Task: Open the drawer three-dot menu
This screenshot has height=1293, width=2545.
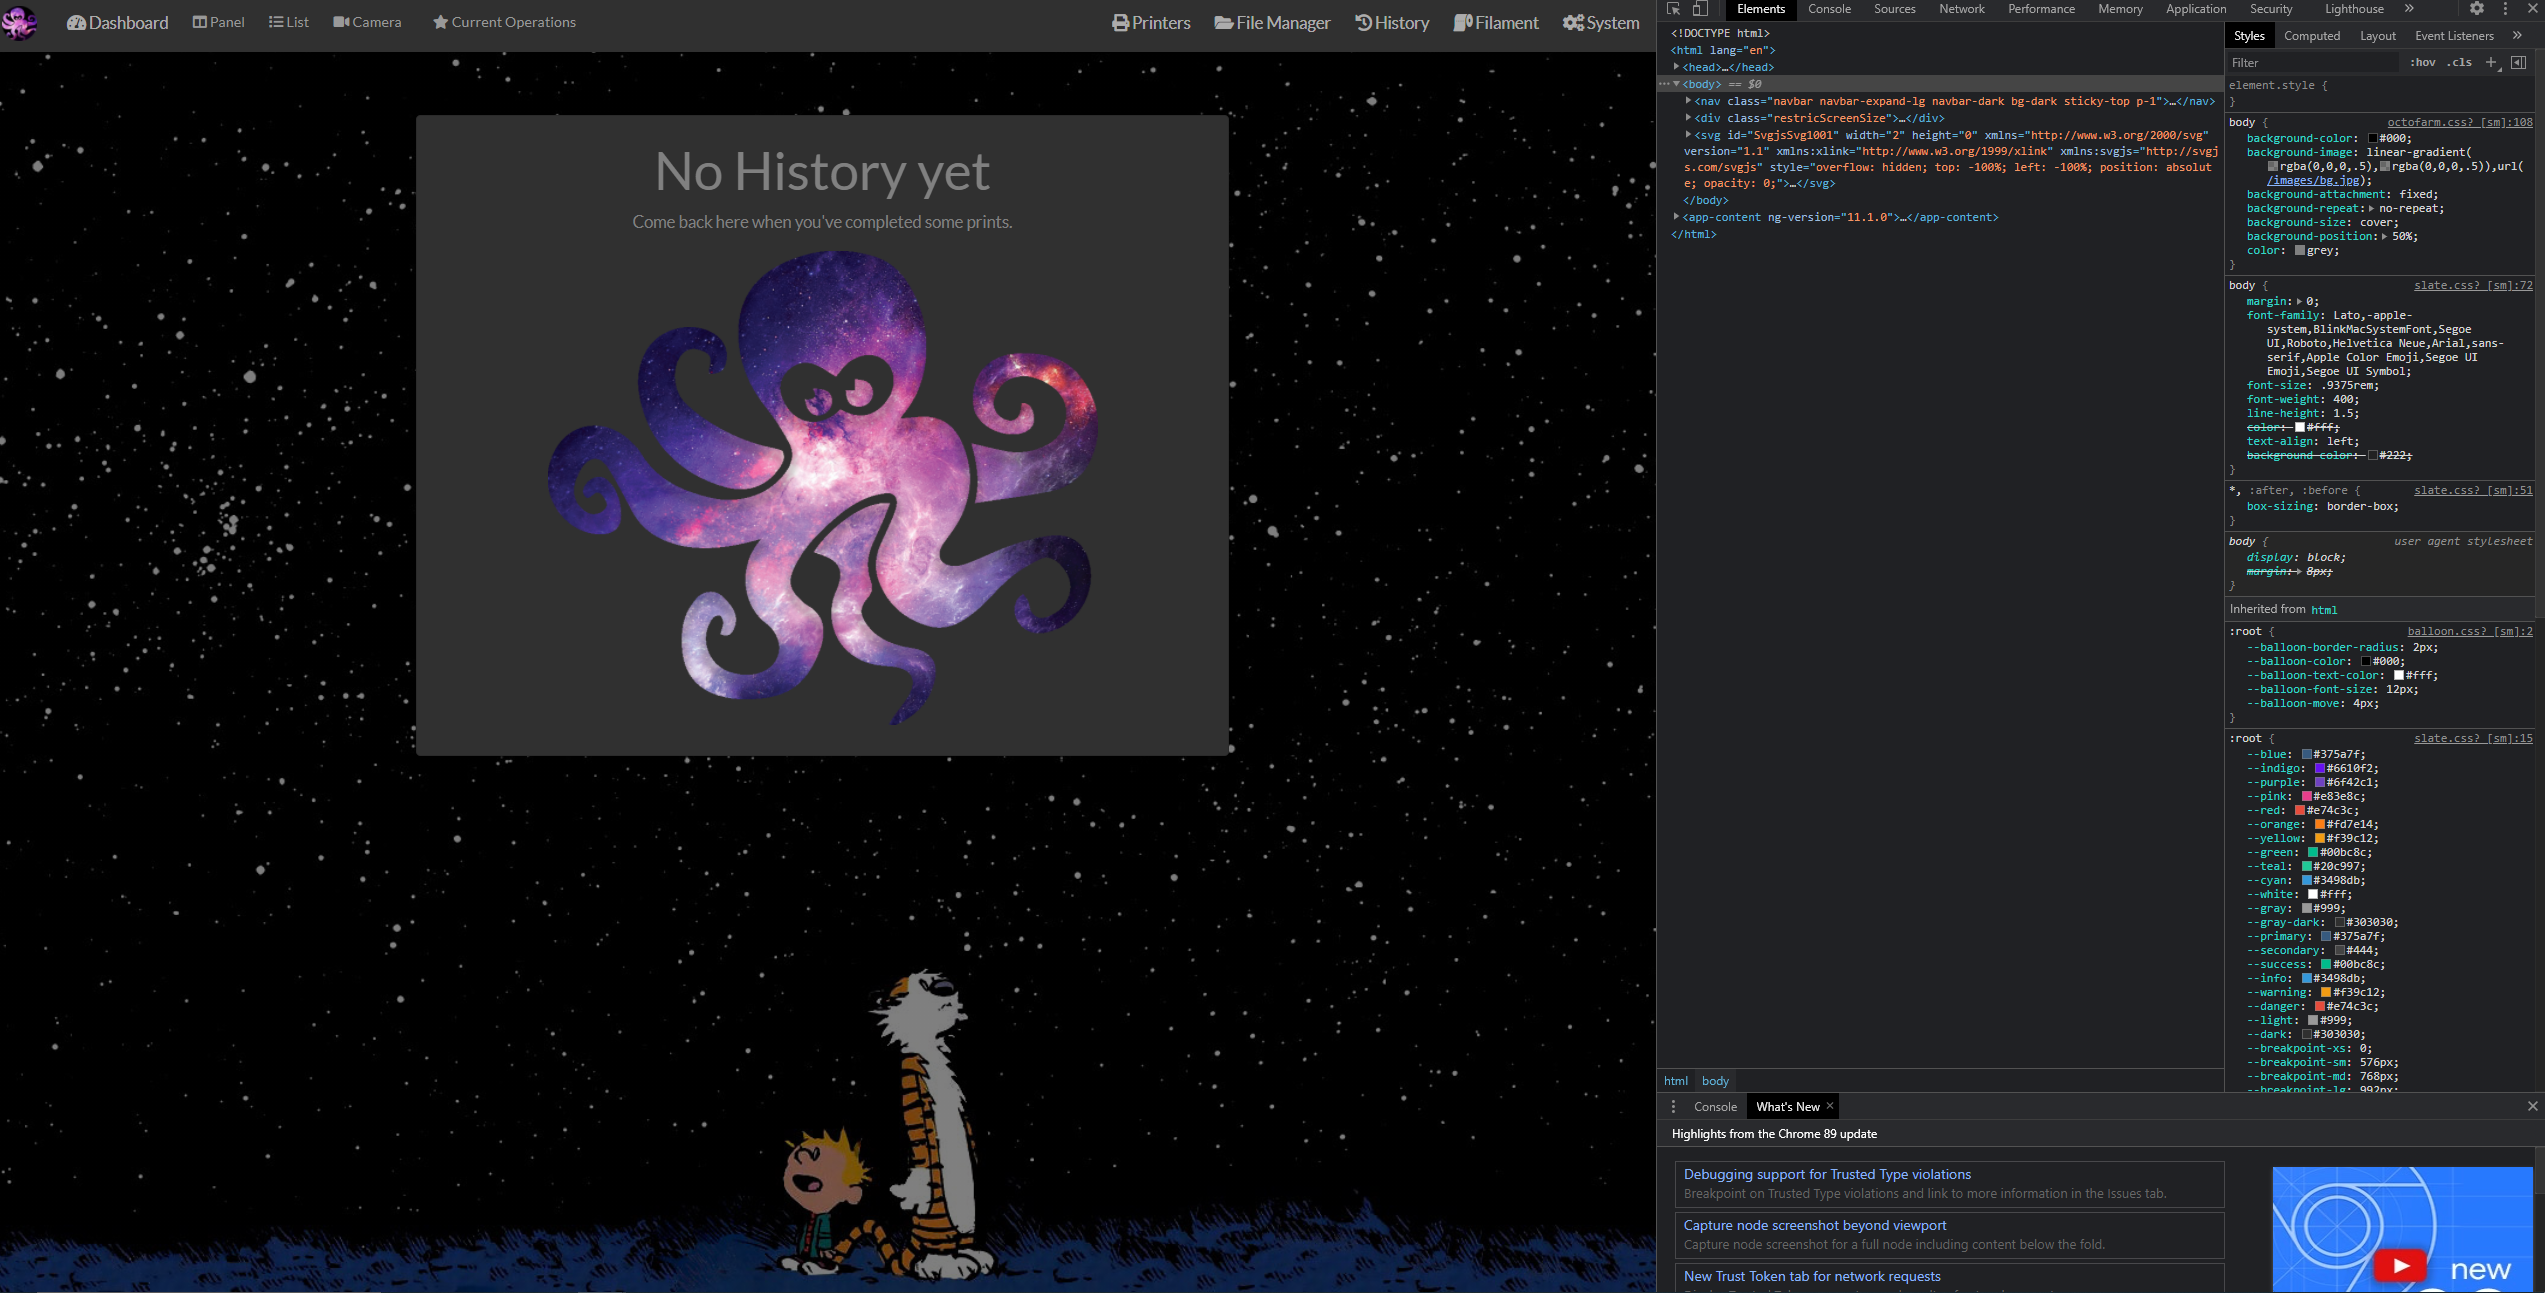Action: coord(1673,1107)
